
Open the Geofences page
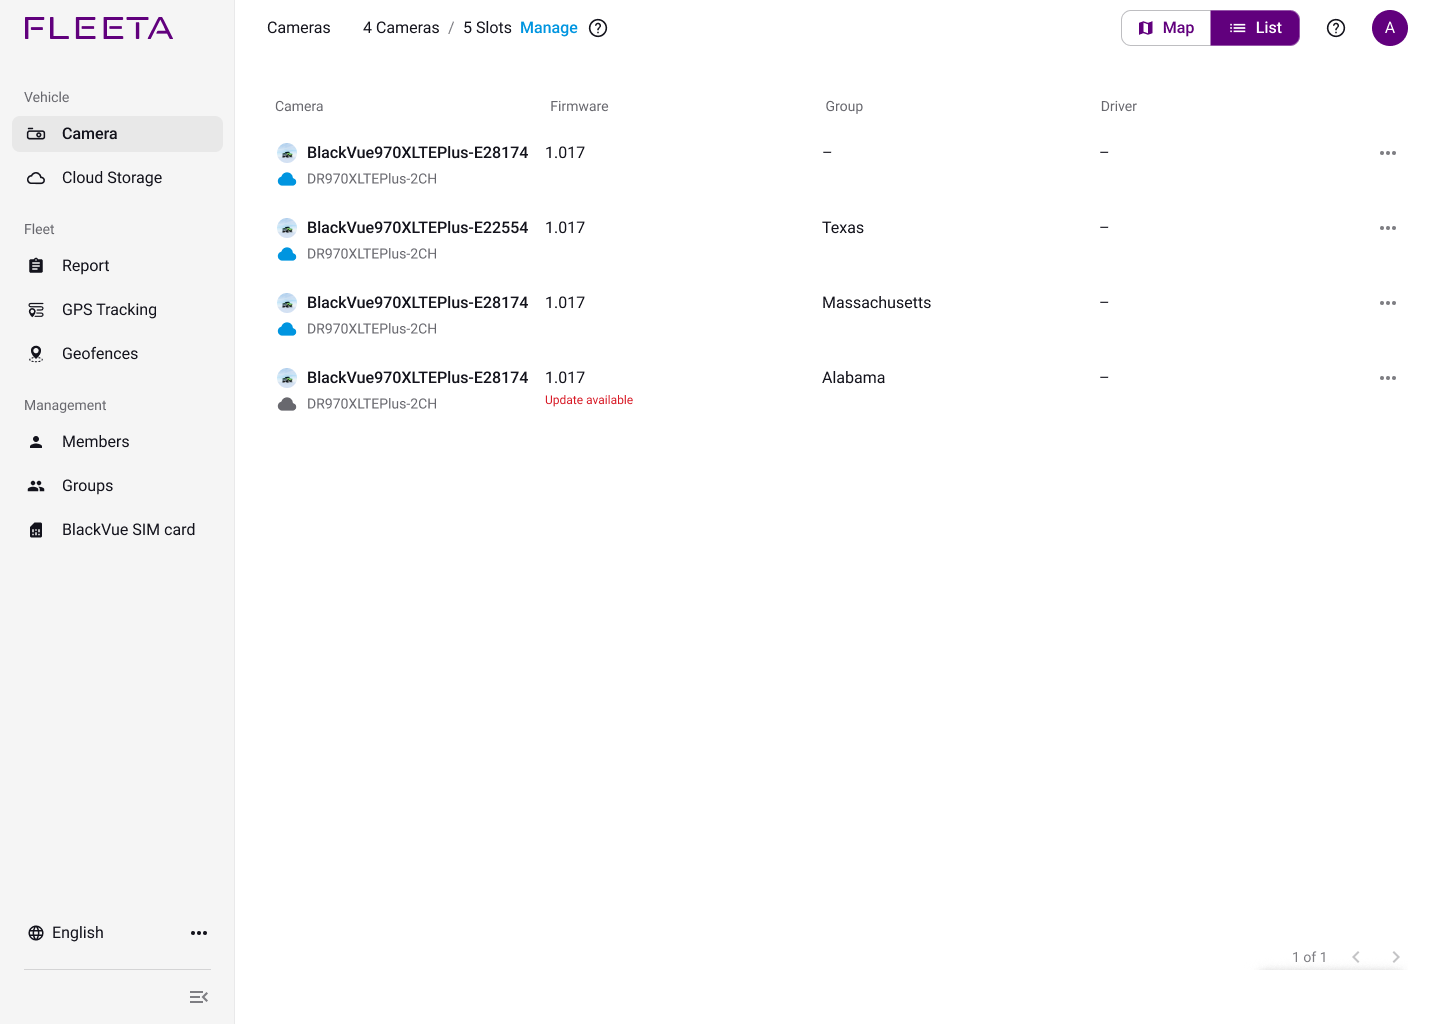pos(117,354)
